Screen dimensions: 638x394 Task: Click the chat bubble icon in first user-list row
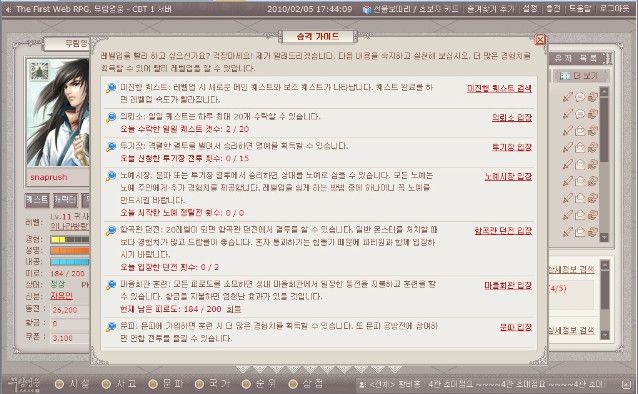click(x=580, y=97)
